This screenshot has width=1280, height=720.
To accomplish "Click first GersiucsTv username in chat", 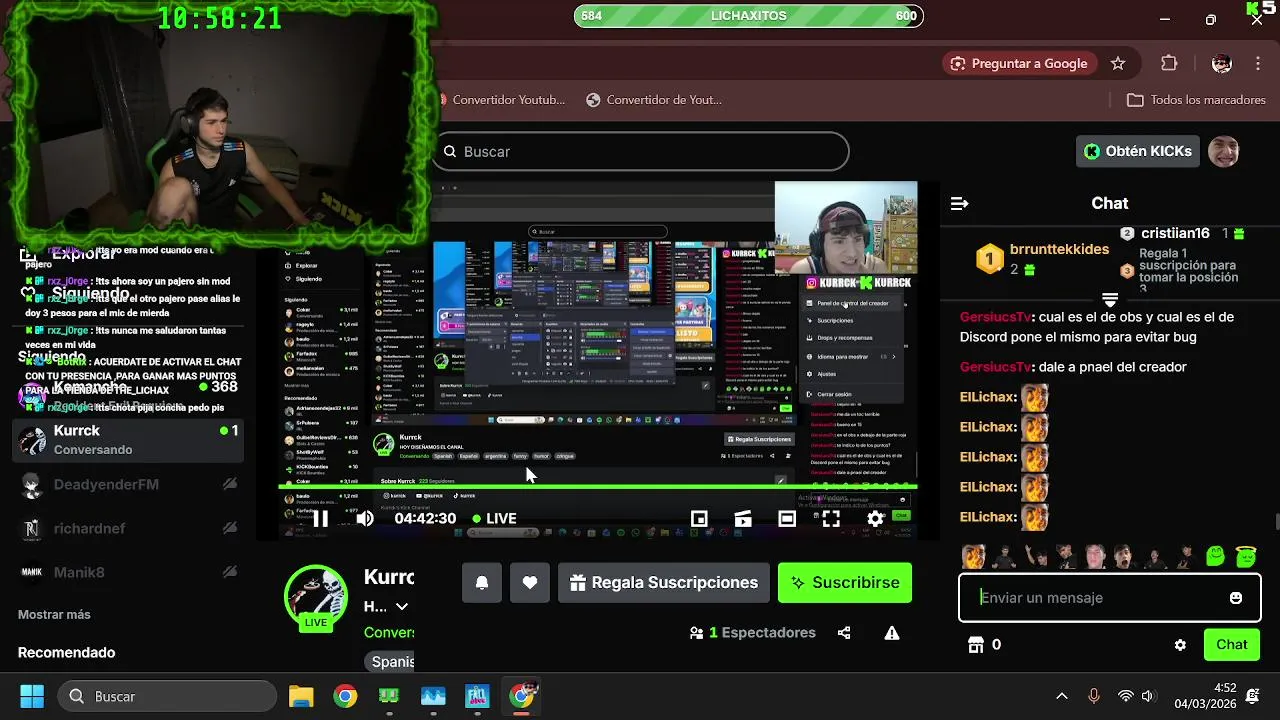I will coord(995,317).
